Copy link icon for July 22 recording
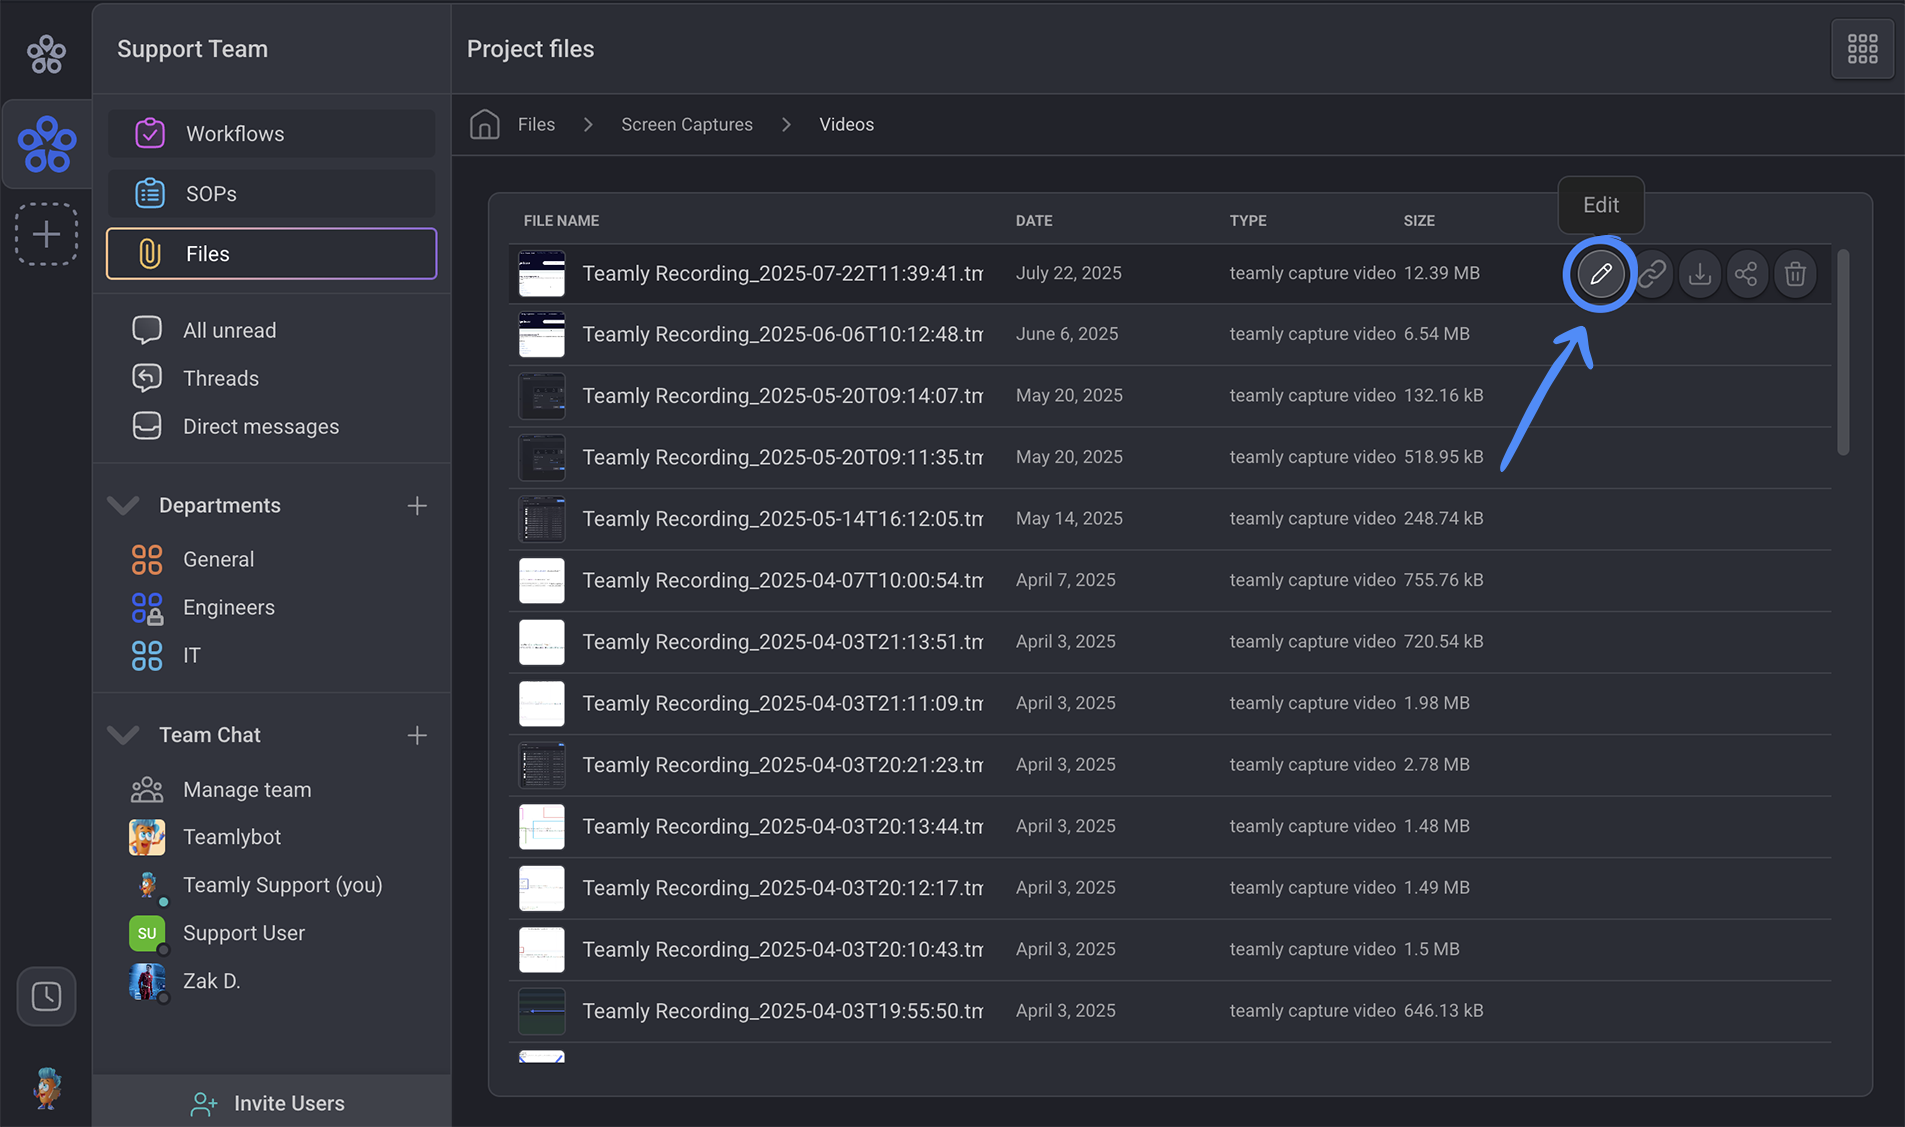1905x1127 pixels. coord(1652,273)
